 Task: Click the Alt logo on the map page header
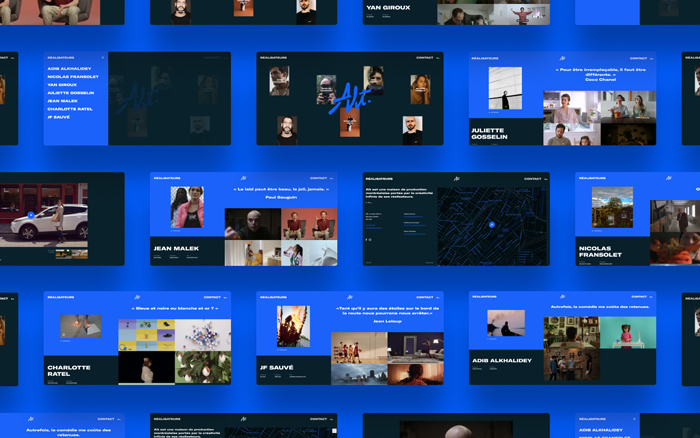point(456,178)
